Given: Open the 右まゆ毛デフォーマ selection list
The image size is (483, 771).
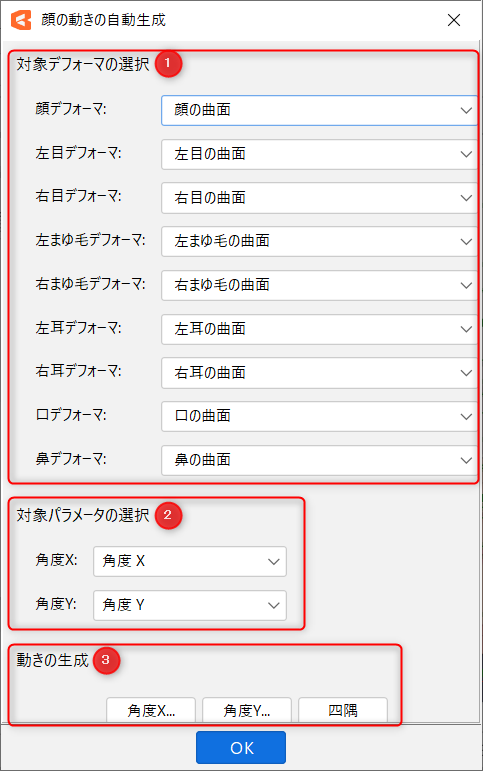Looking at the screenshot, I should [x=319, y=285].
